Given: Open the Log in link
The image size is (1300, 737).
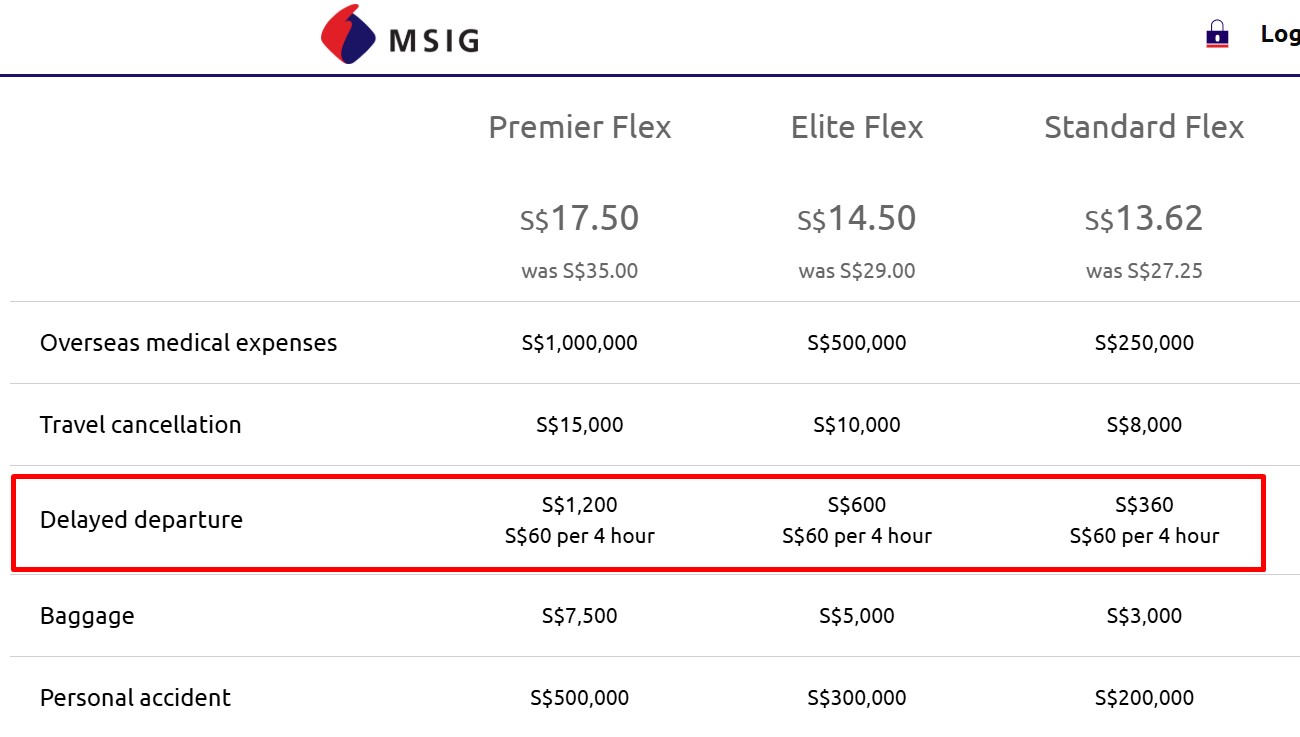Looking at the screenshot, I should point(1279,34).
